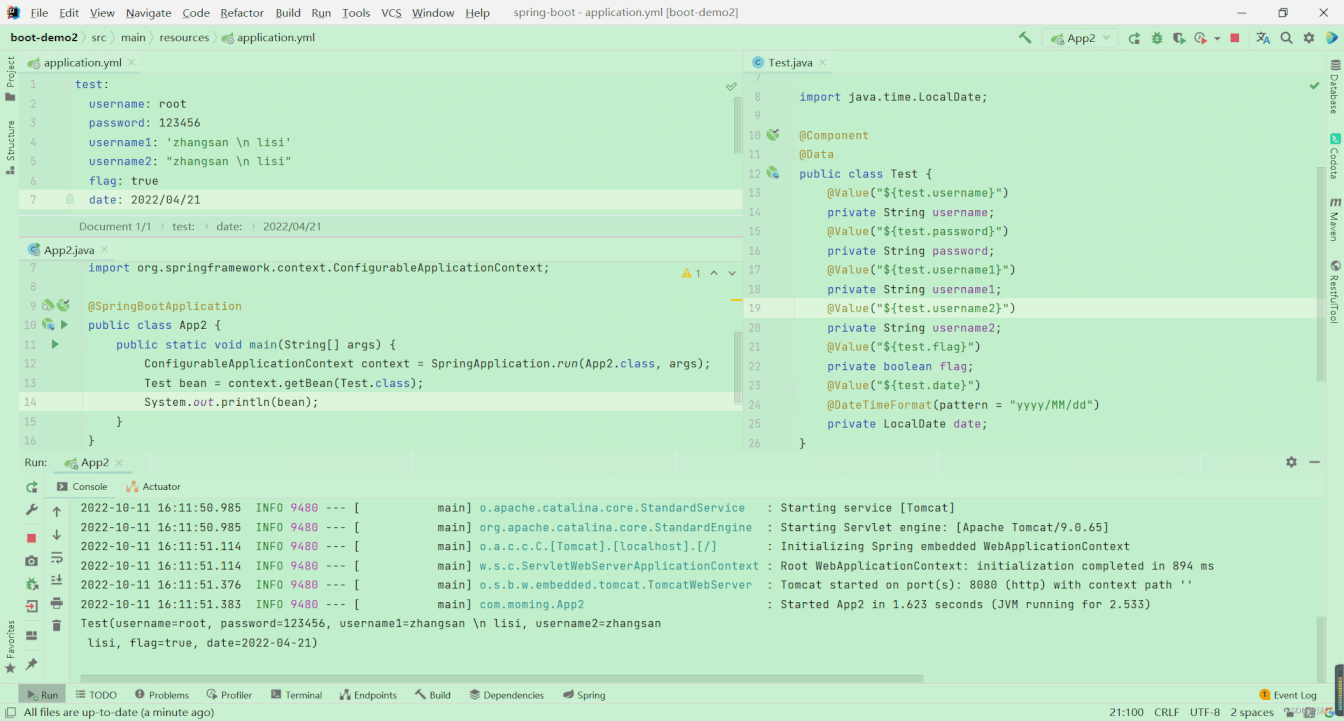Open the RestfulTool side panel
Viewport: 1344px width, 721px height.
pos(1334,292)
